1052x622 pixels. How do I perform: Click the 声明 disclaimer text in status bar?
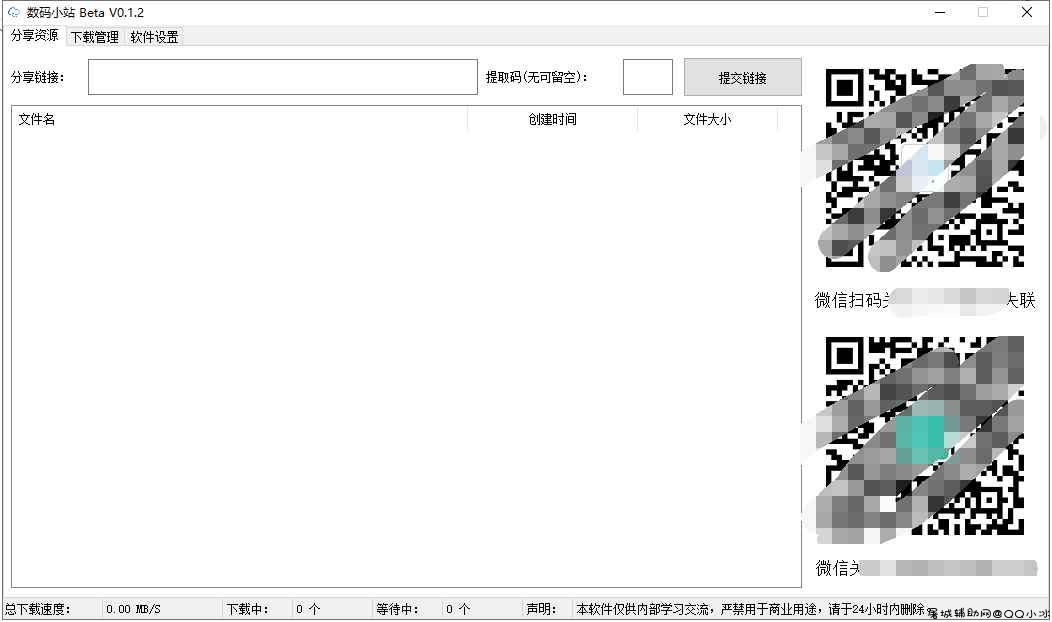tap(750, 609)
